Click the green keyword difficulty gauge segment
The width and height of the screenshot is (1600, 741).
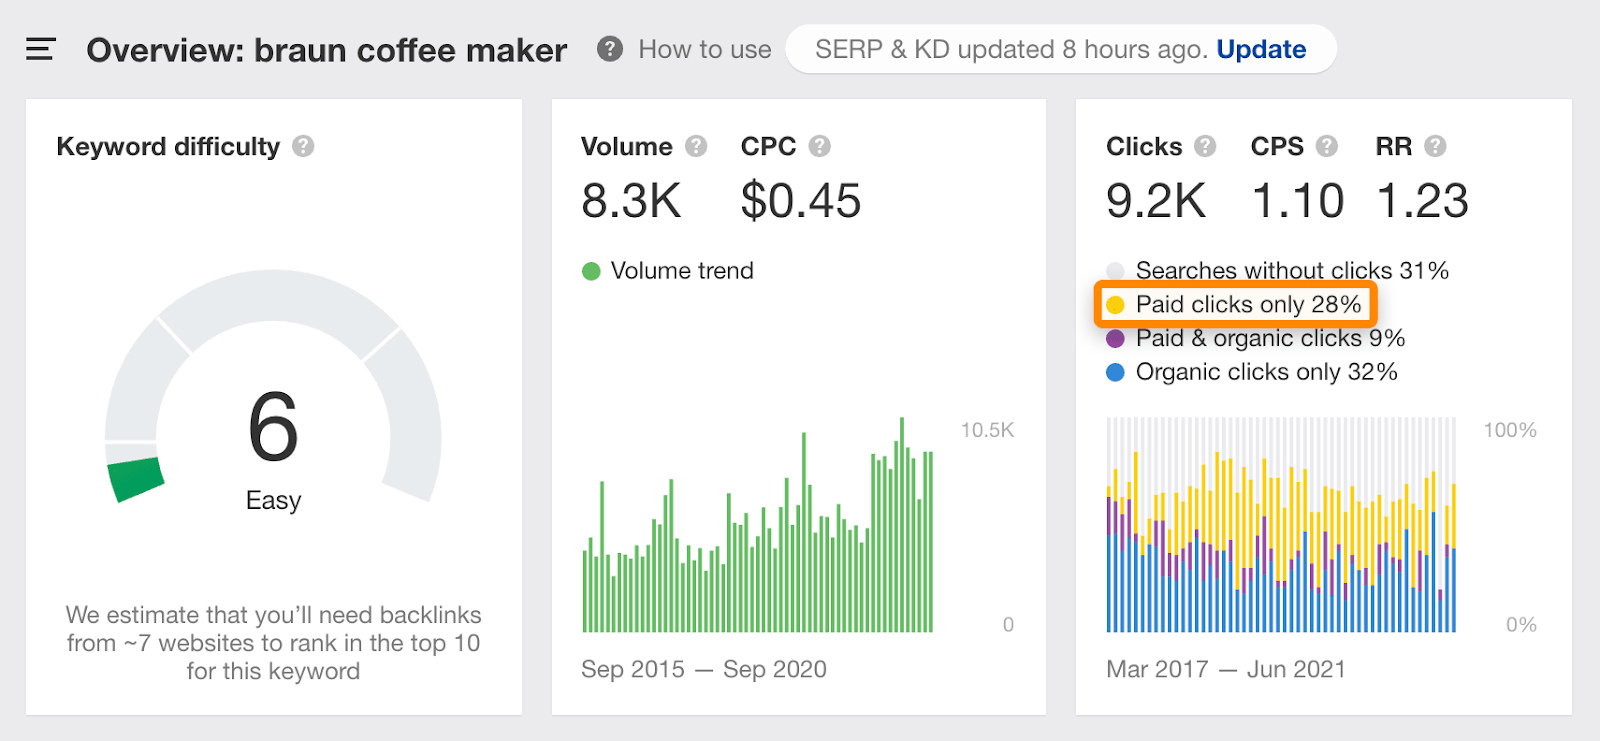[136, 479]
